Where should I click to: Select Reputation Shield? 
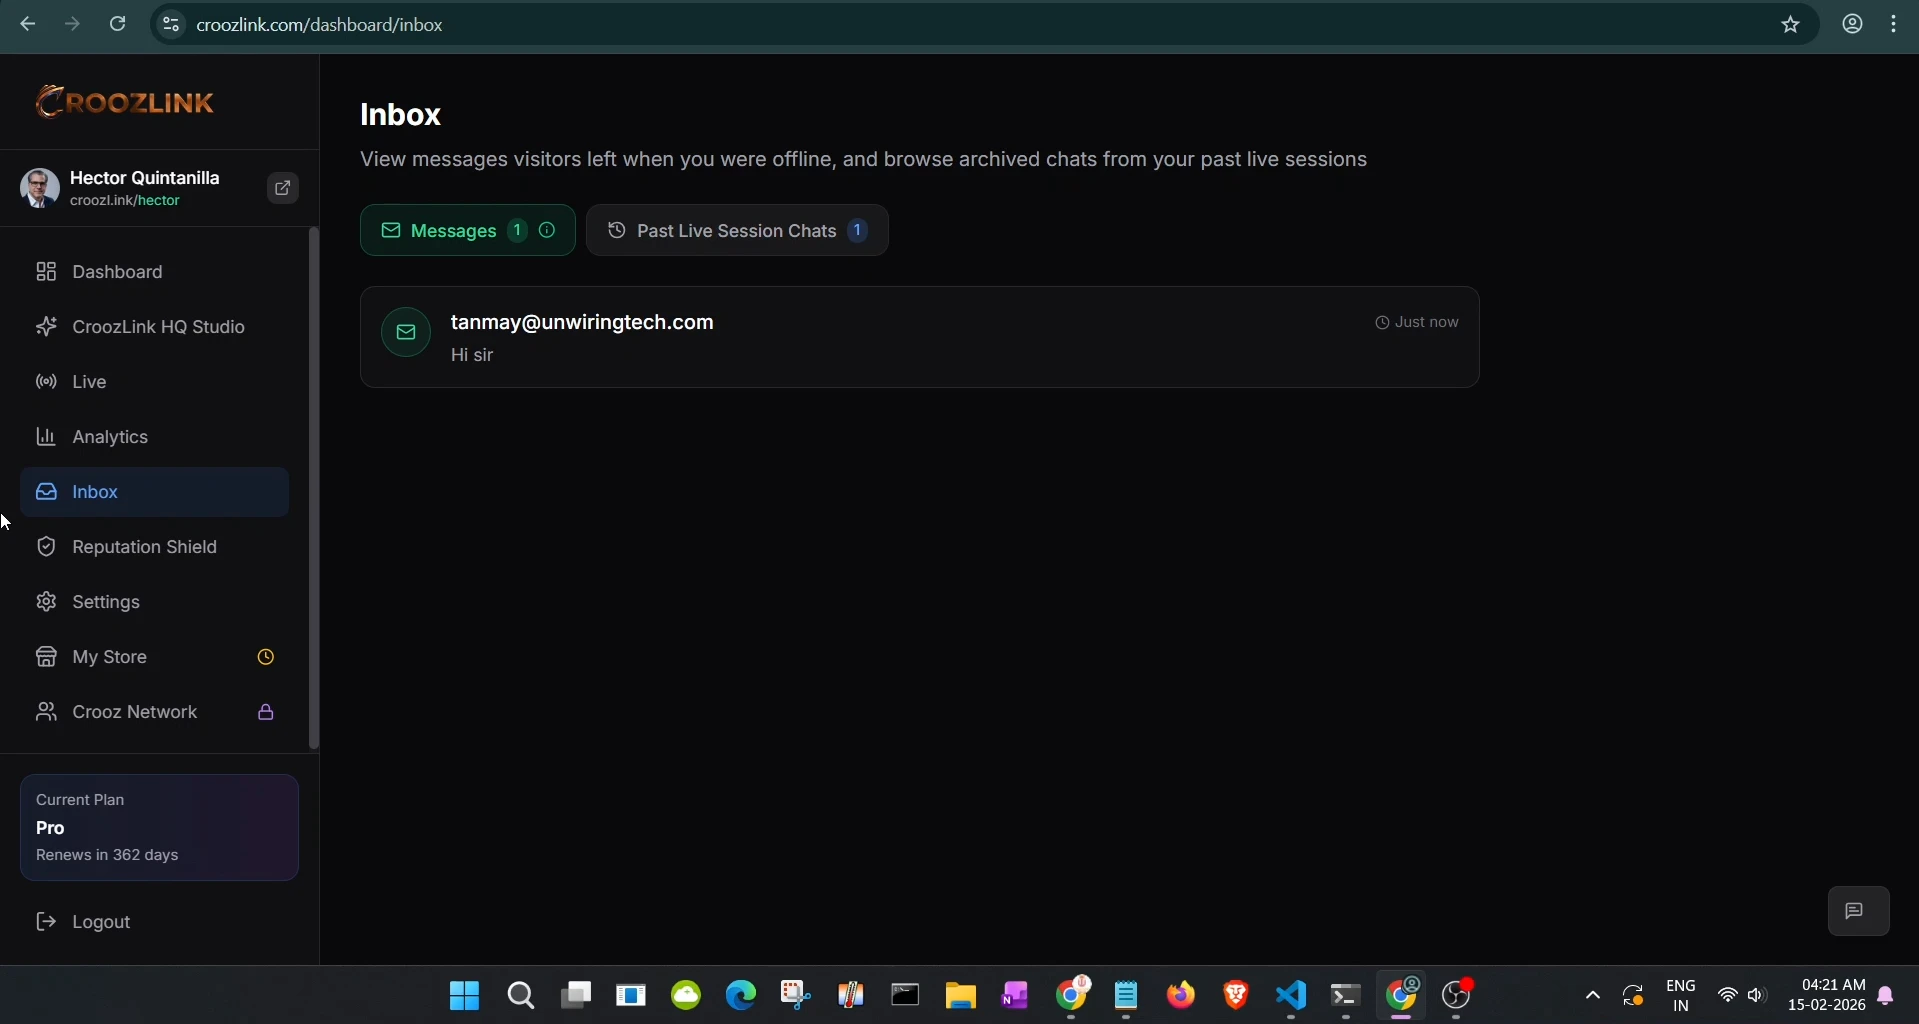point(144,546)
